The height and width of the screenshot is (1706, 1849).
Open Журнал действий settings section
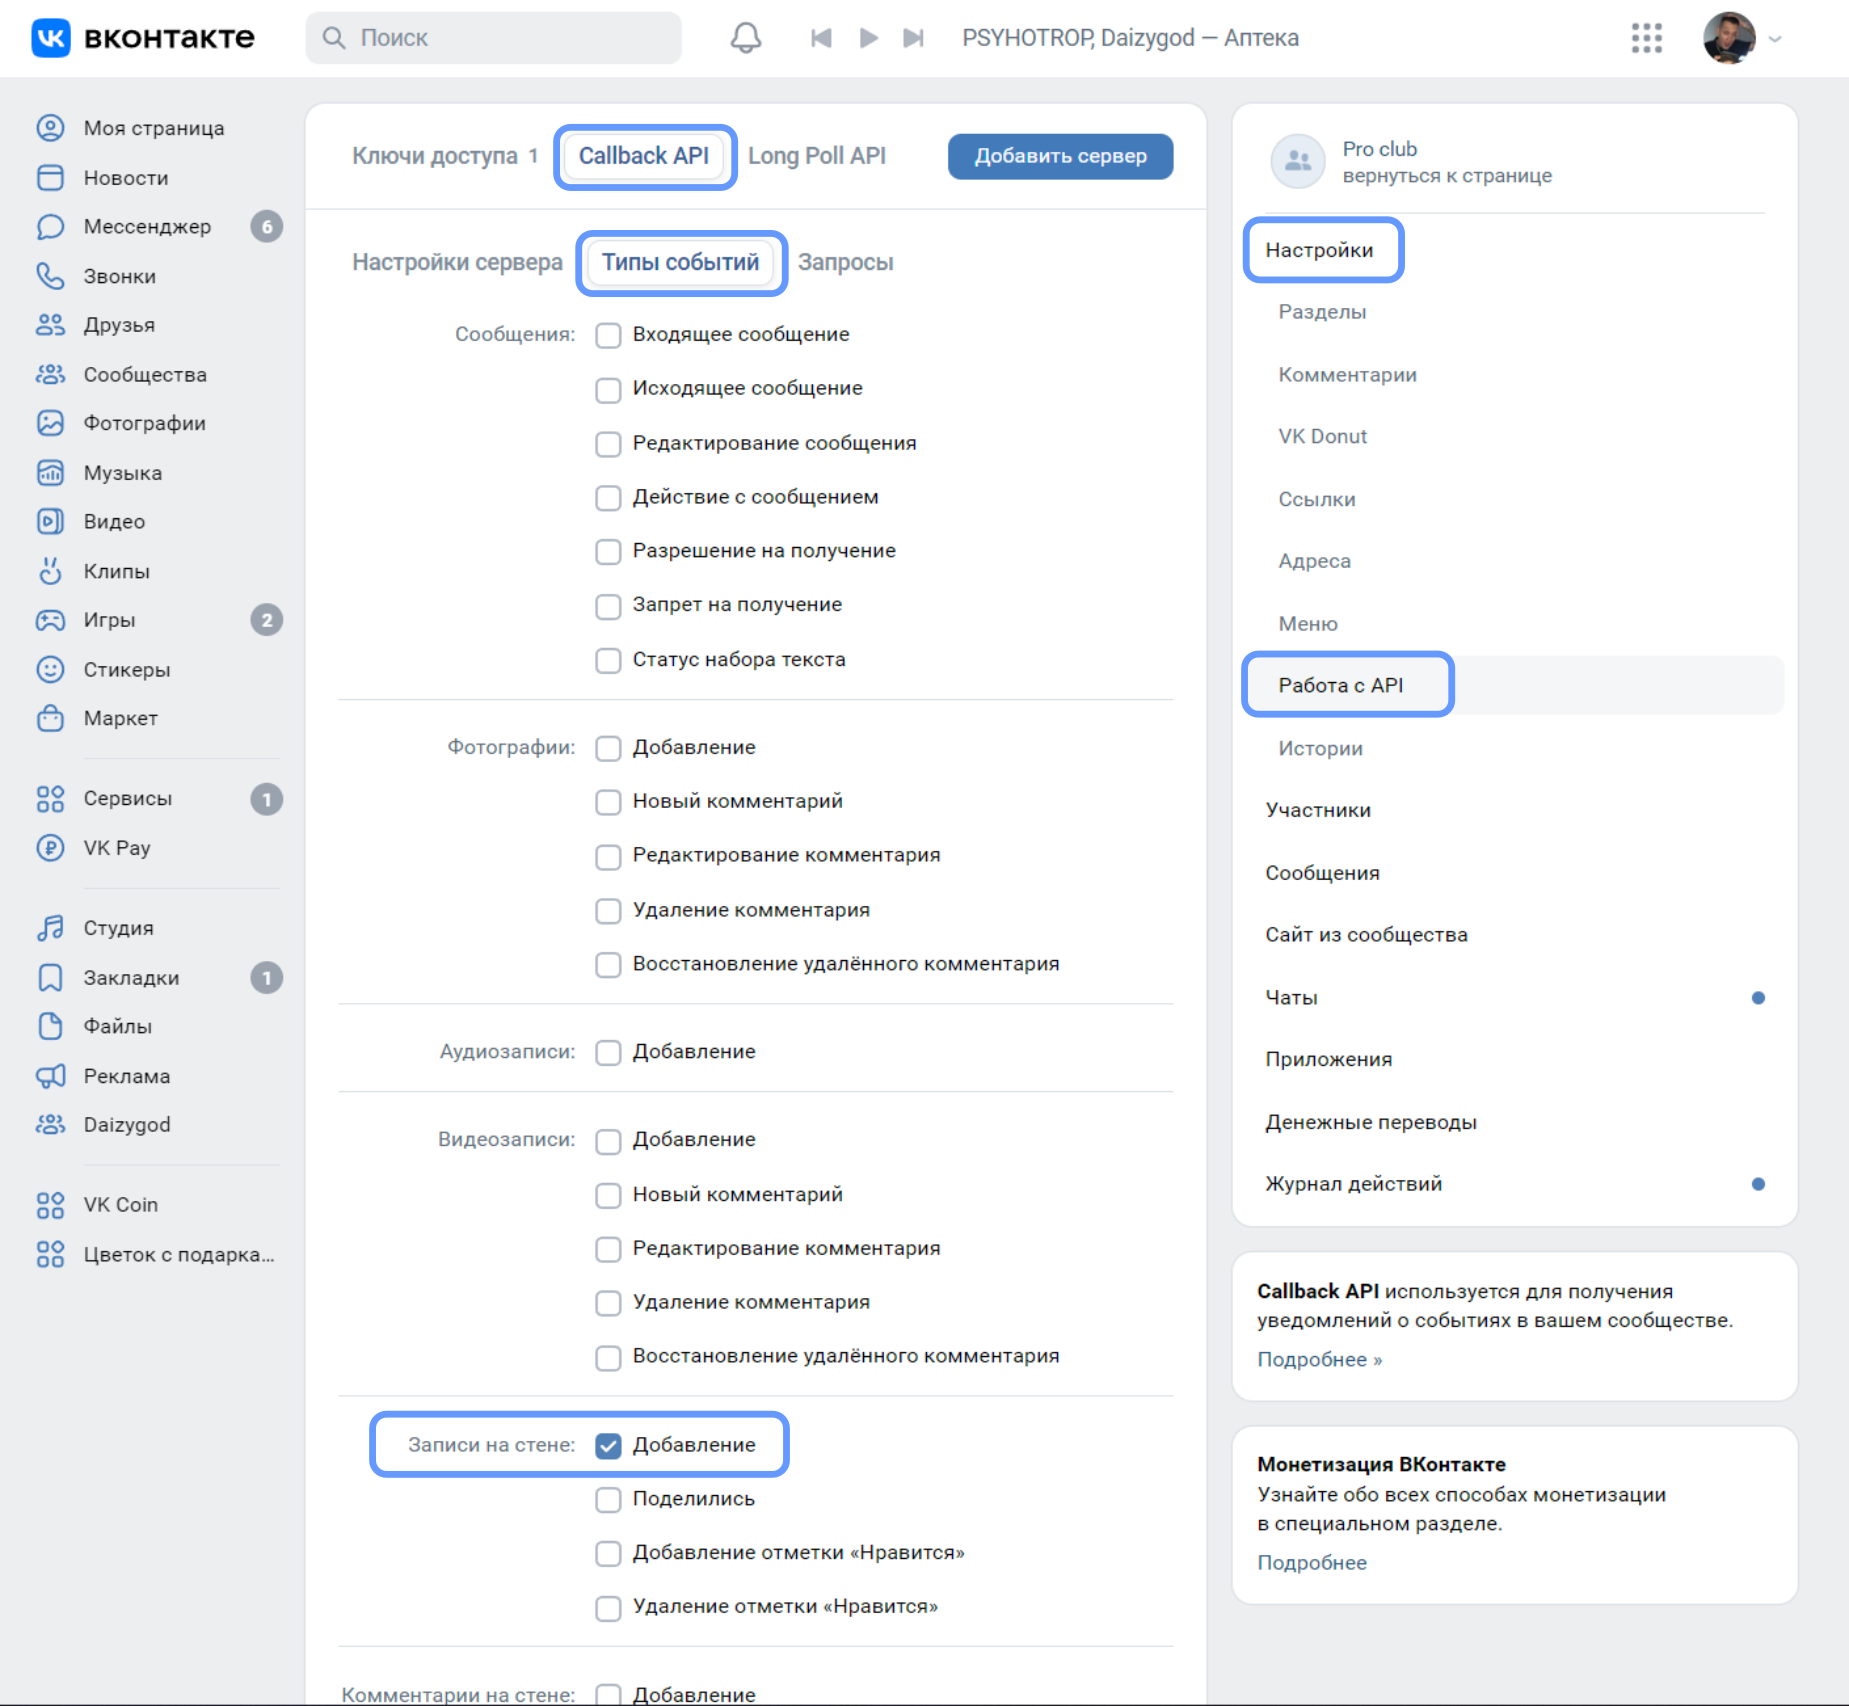[x=1353, y=1184]
